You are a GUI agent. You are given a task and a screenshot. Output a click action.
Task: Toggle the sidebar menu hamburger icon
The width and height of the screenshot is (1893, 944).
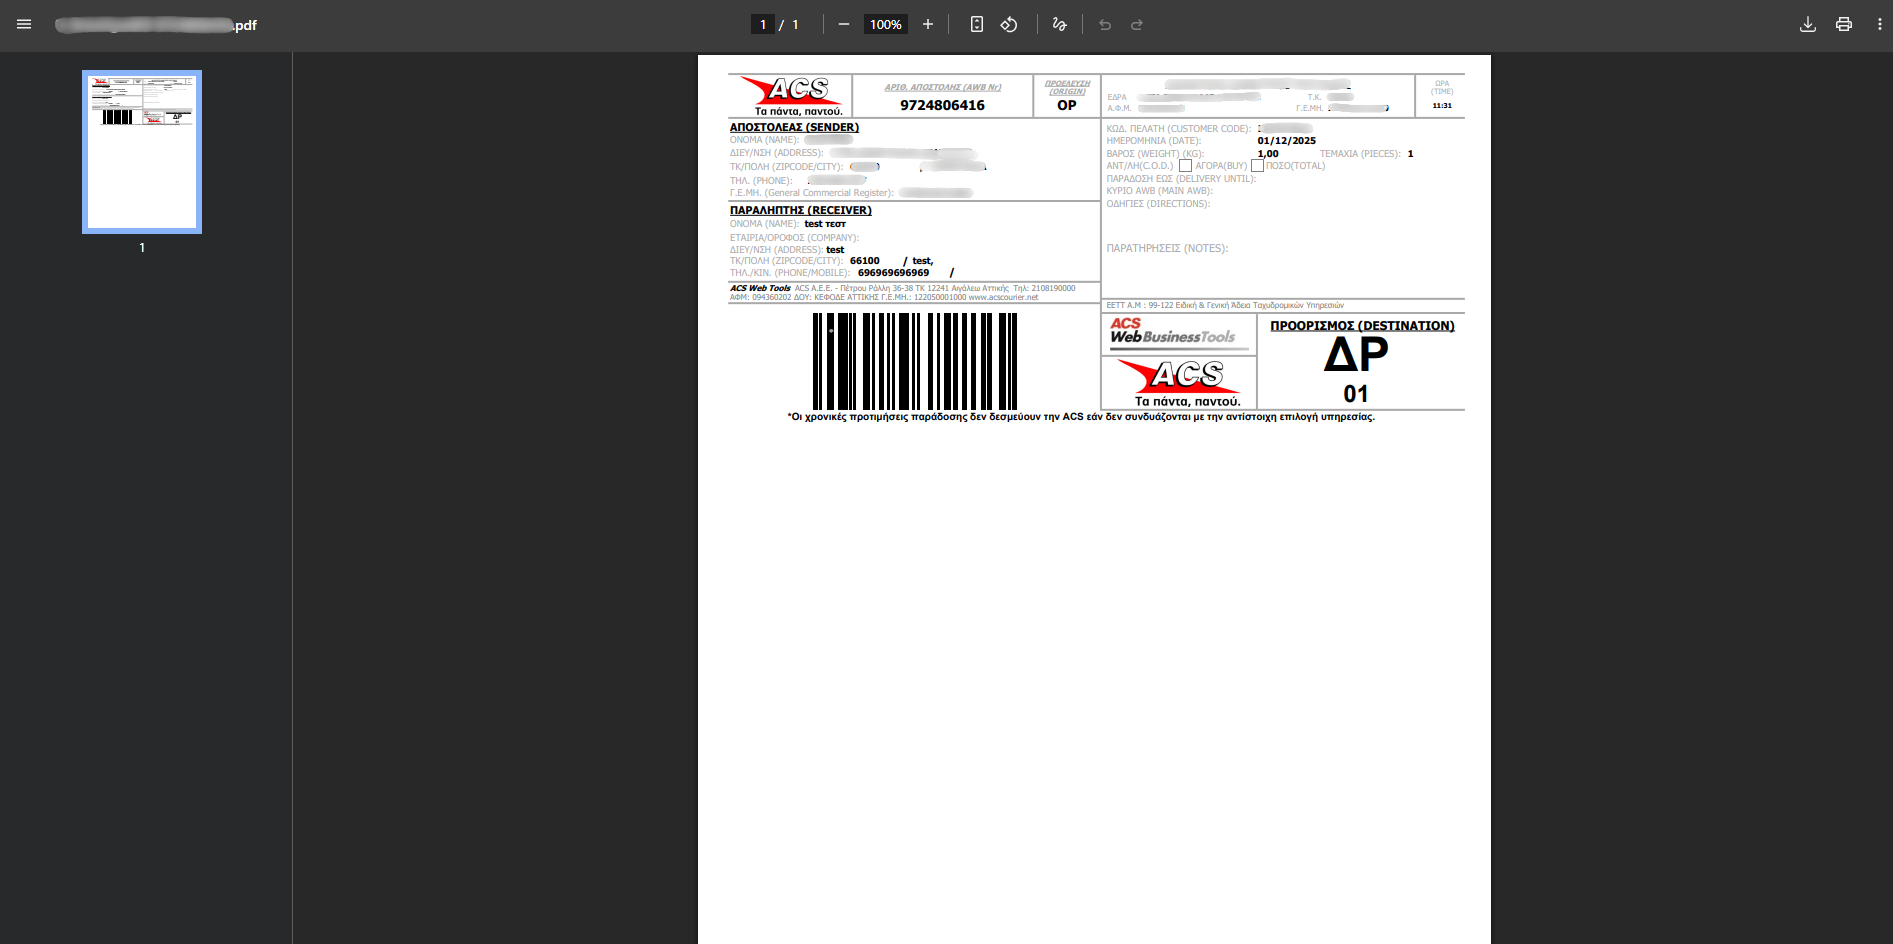pyautogui.click(x=24, y=24)
